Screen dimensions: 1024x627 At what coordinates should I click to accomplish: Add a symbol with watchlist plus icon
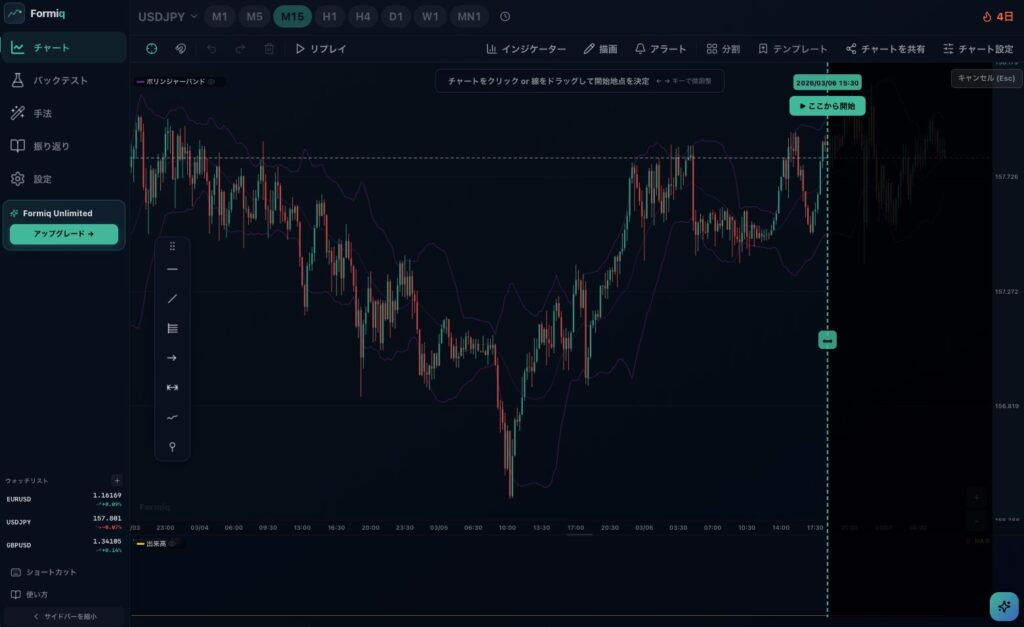117,481
